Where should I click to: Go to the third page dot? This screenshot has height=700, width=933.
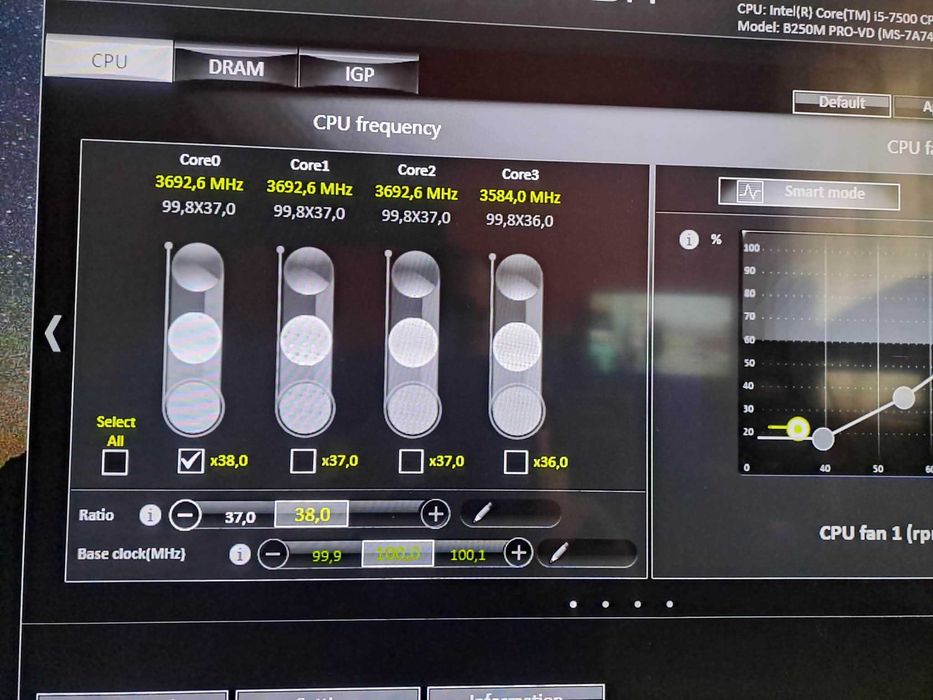coord(637,604)
